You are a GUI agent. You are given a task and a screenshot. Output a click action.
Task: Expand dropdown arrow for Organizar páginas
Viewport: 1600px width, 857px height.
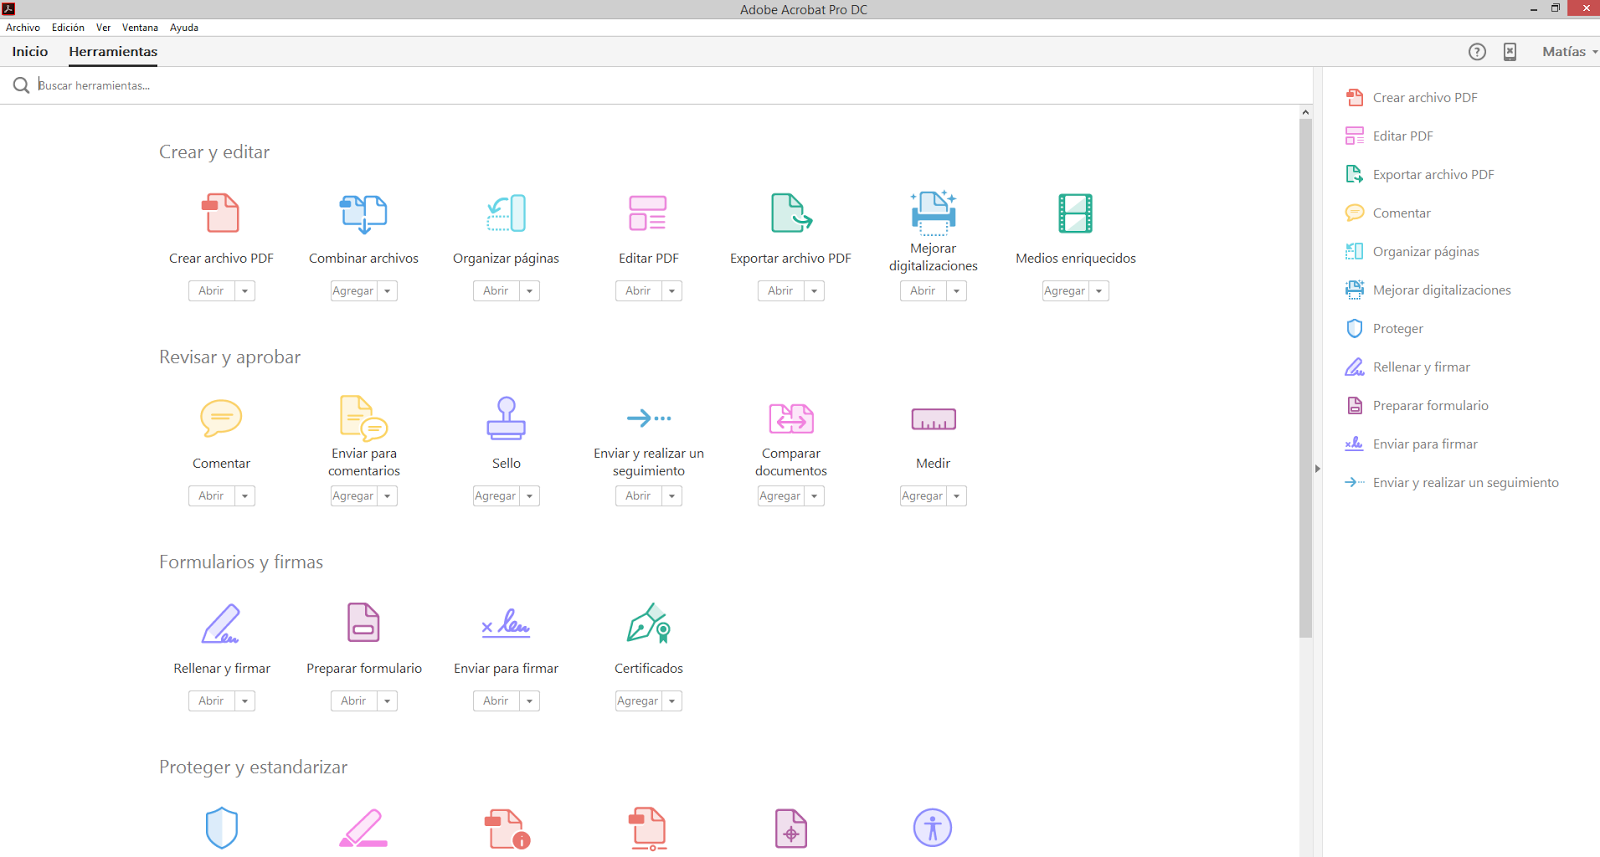click(x=530, y=291)
